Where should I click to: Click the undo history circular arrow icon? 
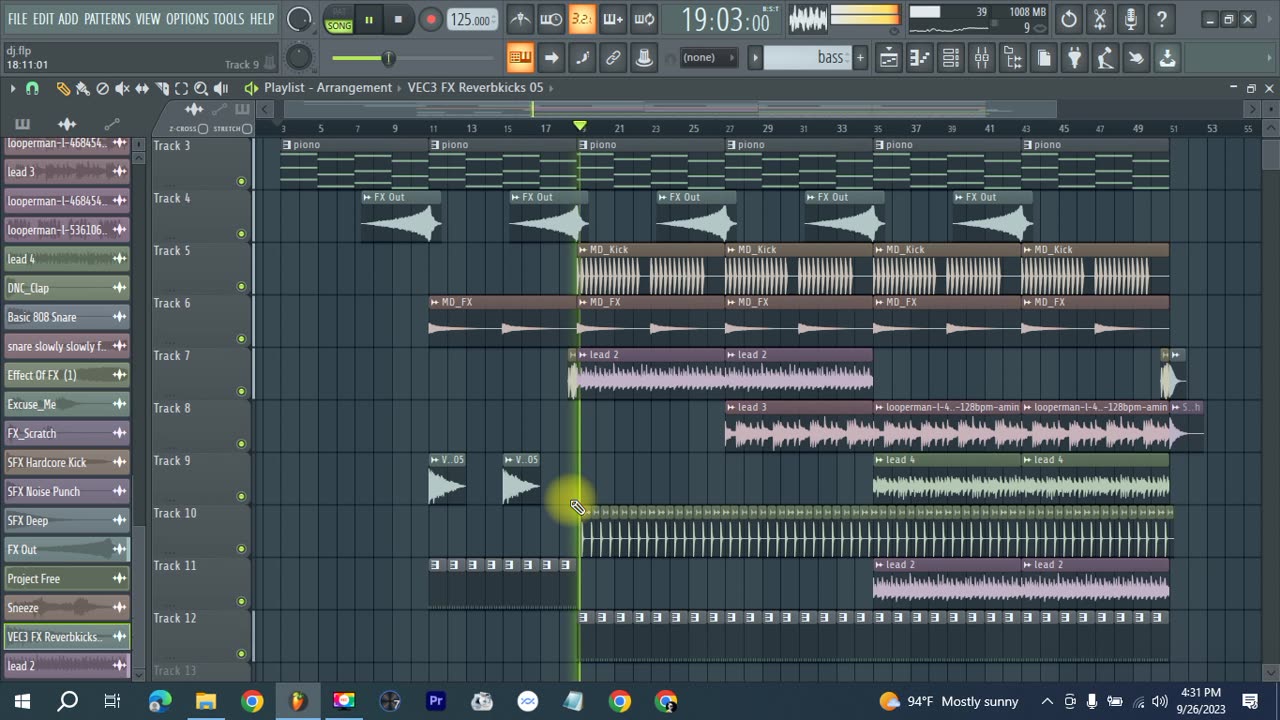(1069, 19)
